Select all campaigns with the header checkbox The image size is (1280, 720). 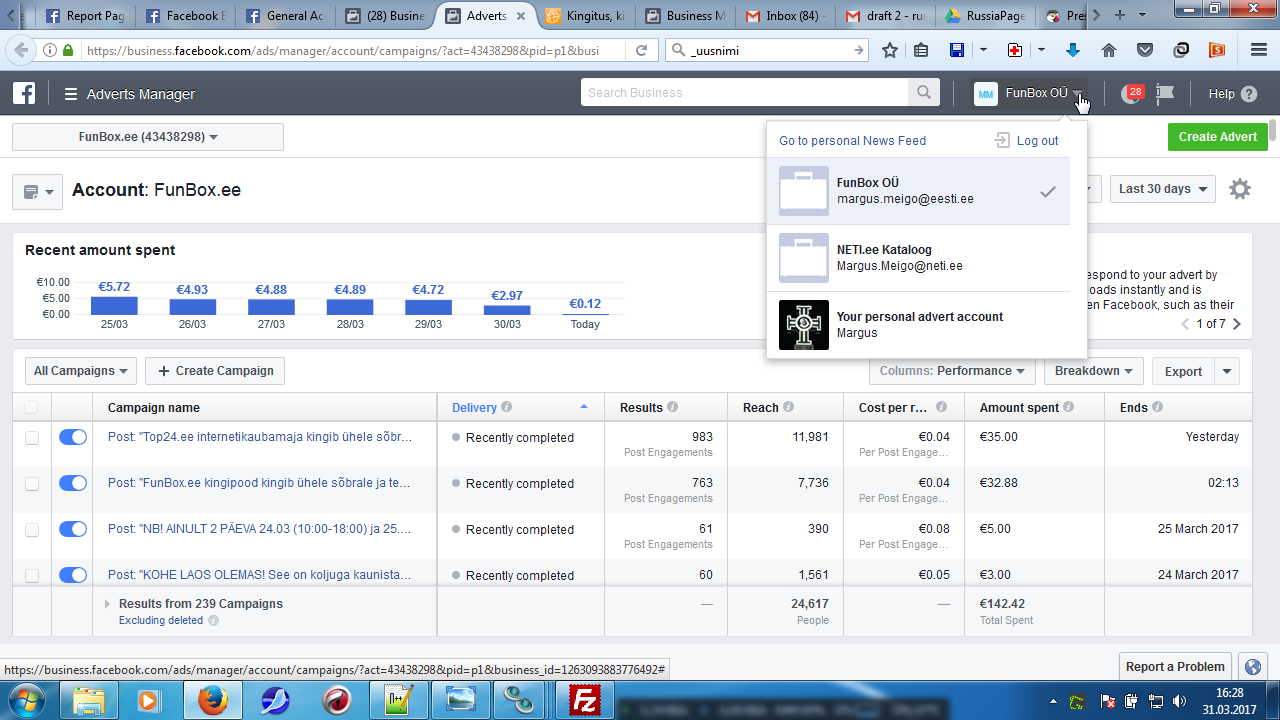[32, 407]
